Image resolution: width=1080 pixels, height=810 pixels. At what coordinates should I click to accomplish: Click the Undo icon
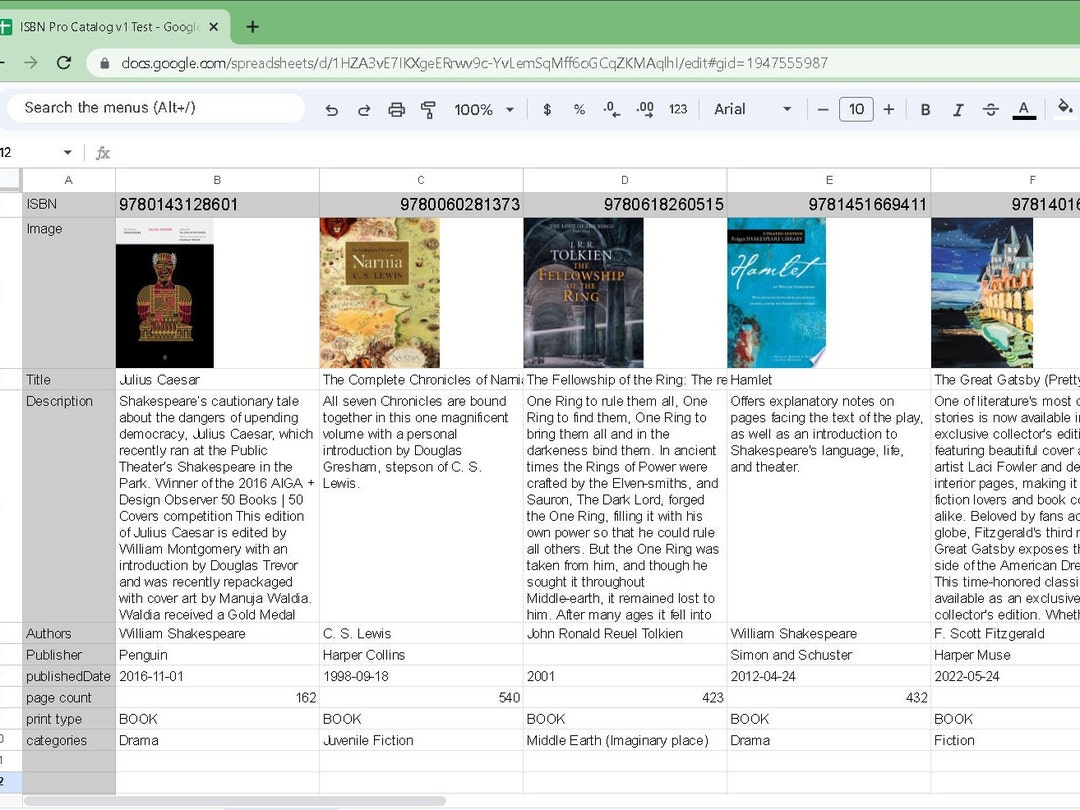tap(332, 110)
